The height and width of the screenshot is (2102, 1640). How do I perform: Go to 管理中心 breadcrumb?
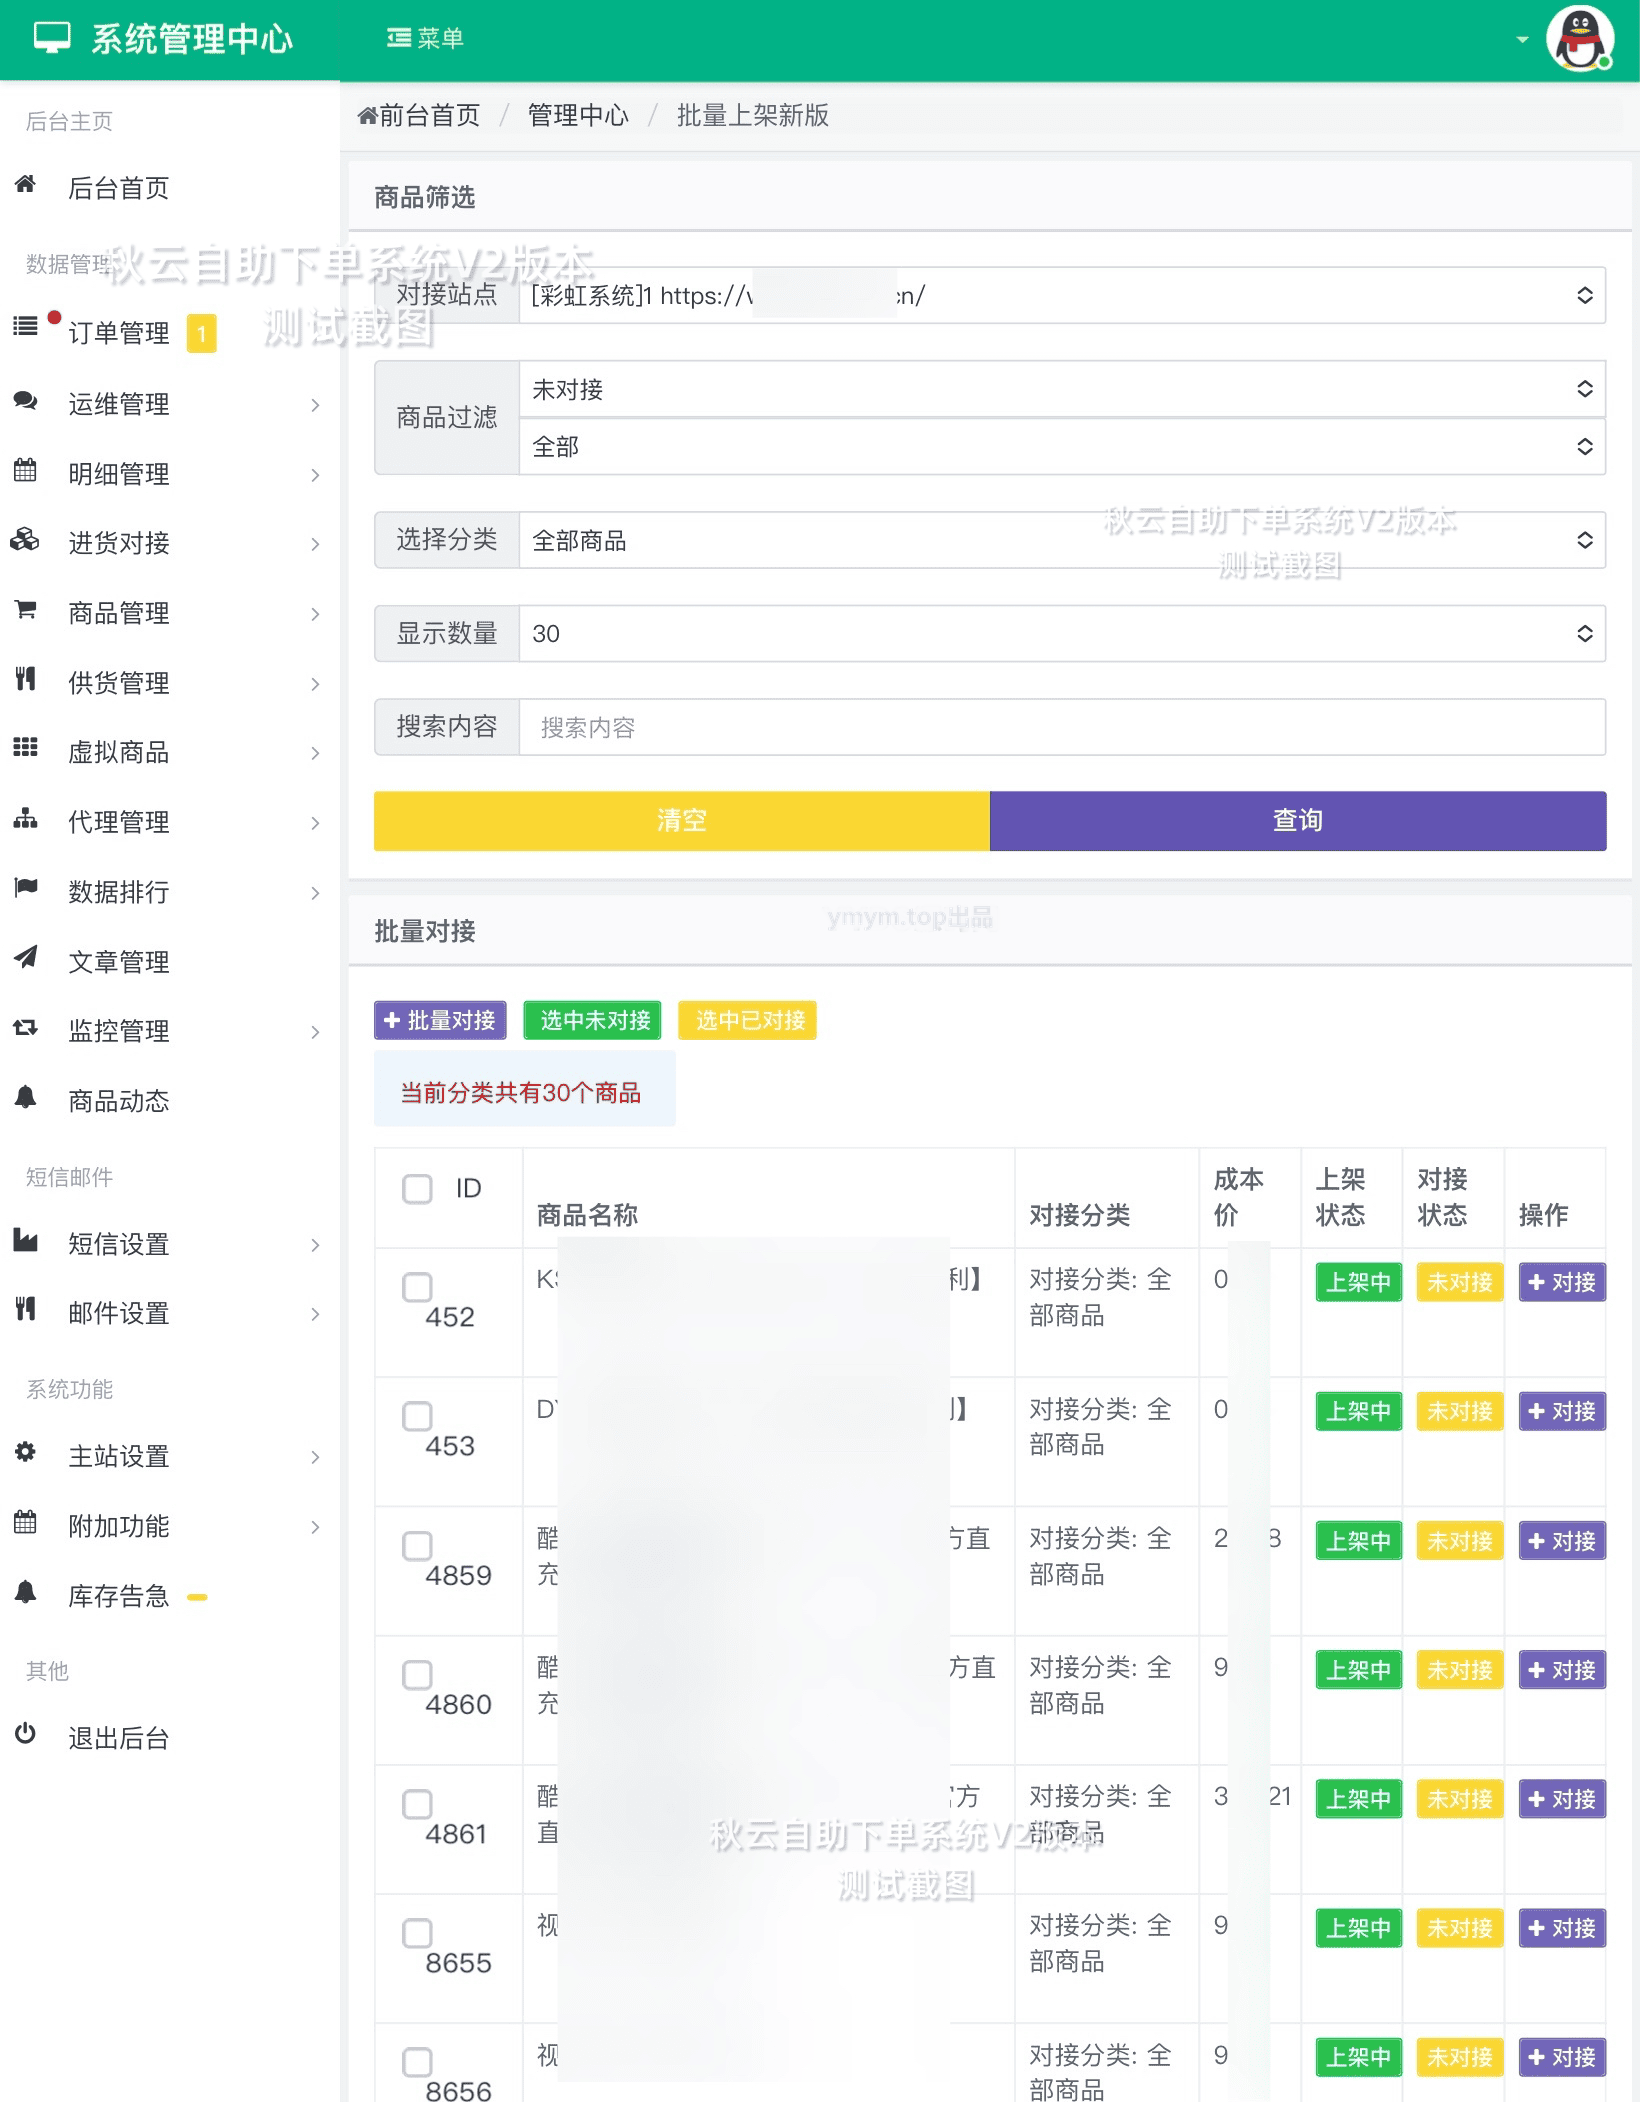point(578,115)
